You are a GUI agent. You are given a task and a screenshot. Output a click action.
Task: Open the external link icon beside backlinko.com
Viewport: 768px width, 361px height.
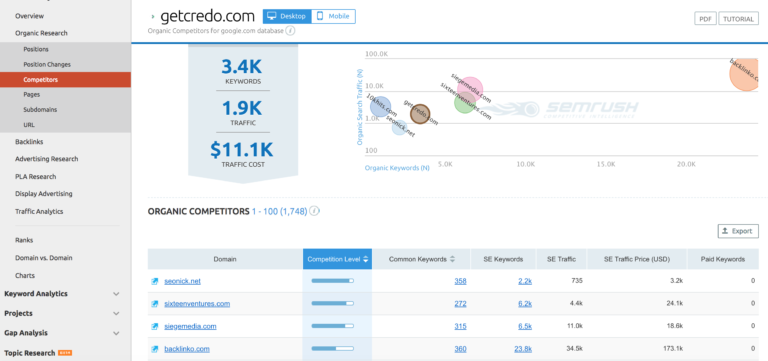pos(155,349)
